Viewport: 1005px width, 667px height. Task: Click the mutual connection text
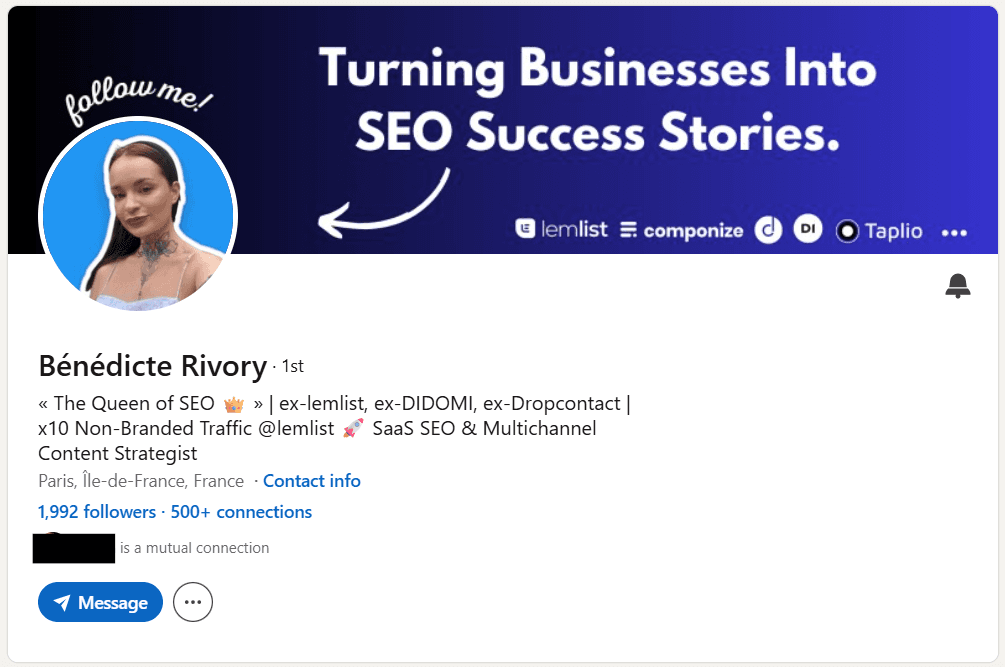click(194, 548)
